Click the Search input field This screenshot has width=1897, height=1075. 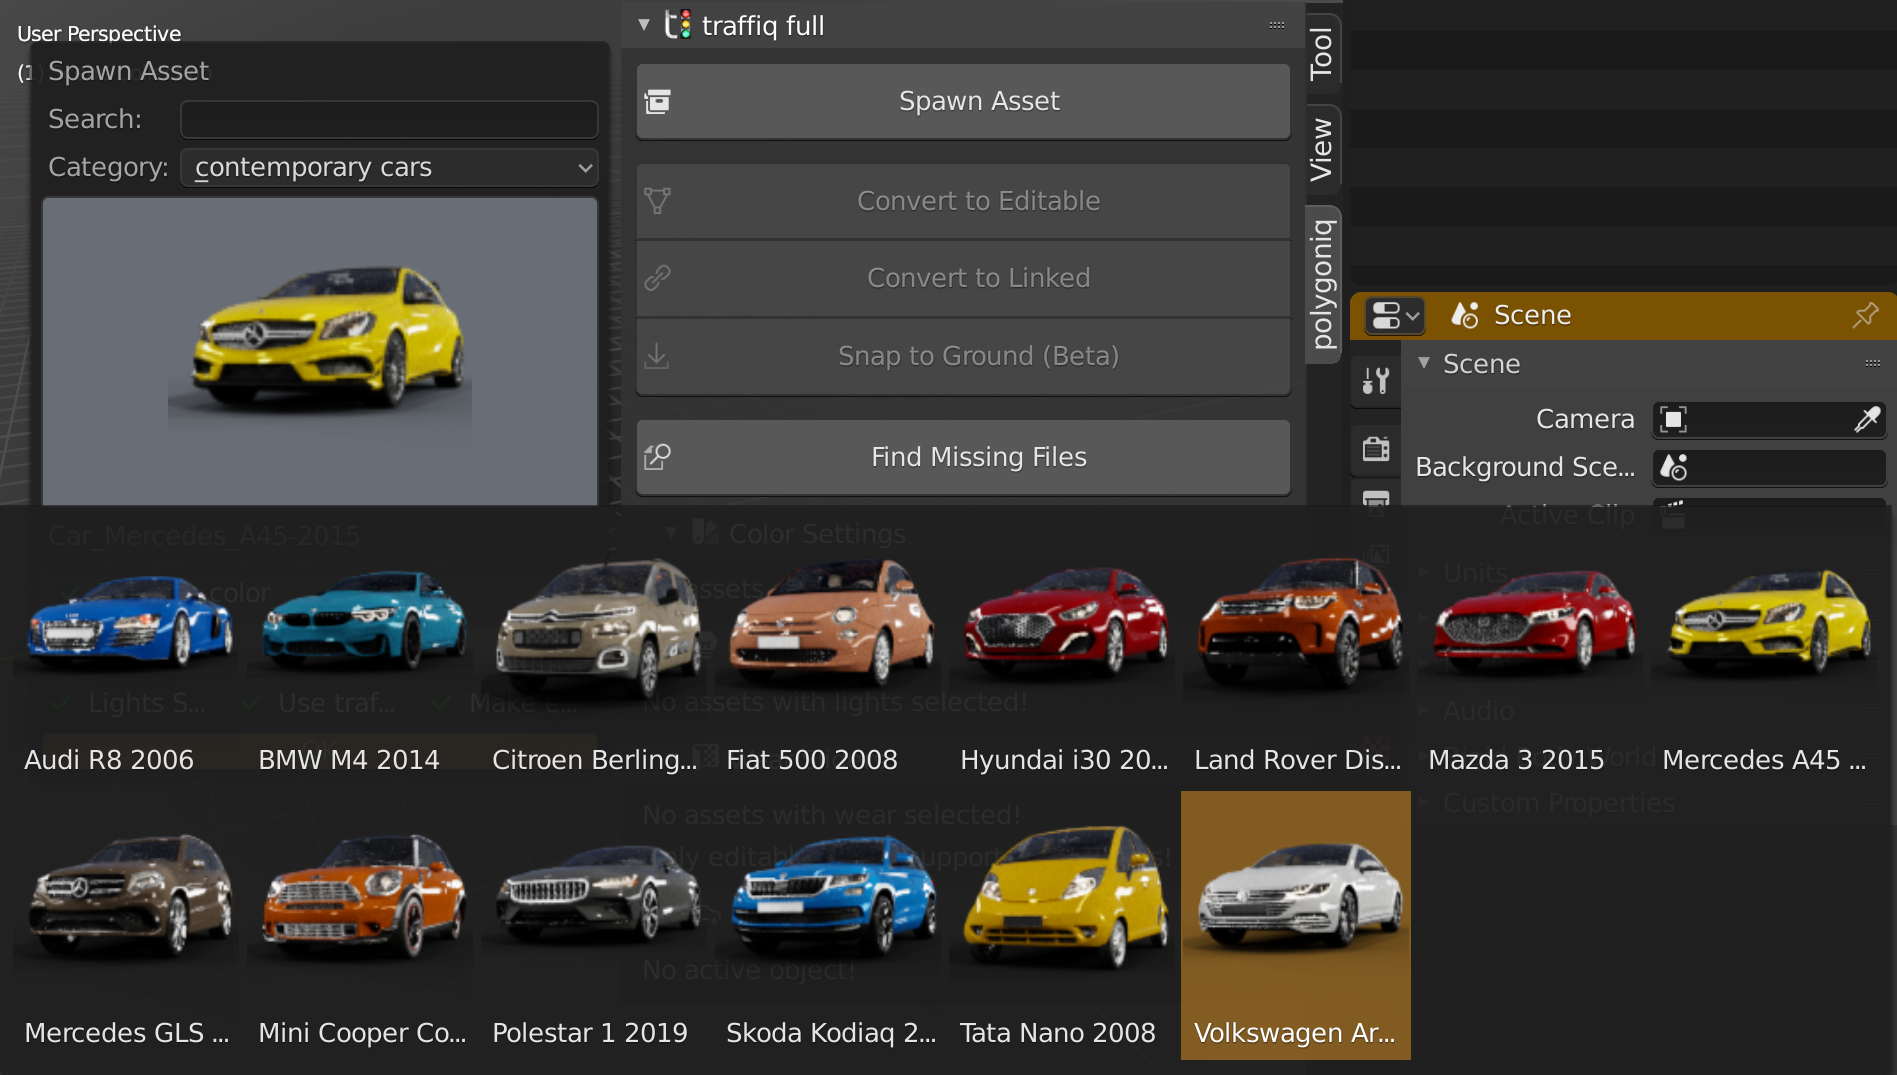388,118
